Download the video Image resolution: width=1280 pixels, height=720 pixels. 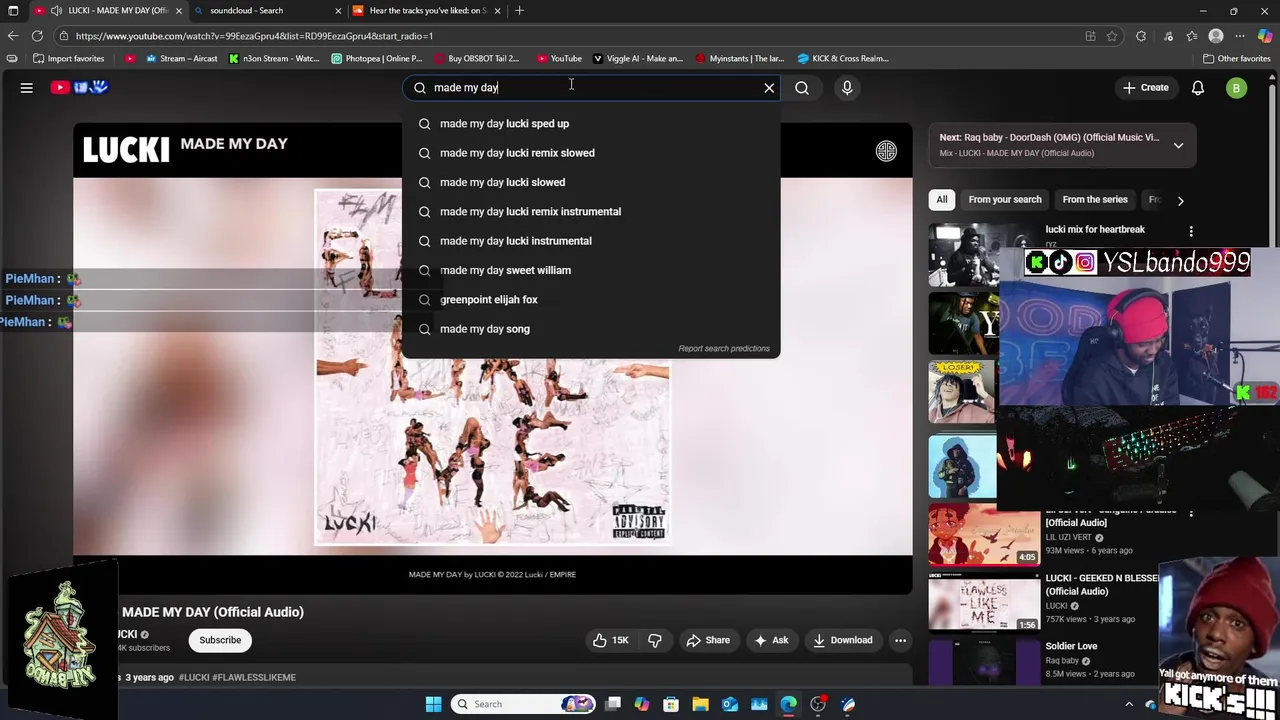pyautogui.click(x=842, y=640)
